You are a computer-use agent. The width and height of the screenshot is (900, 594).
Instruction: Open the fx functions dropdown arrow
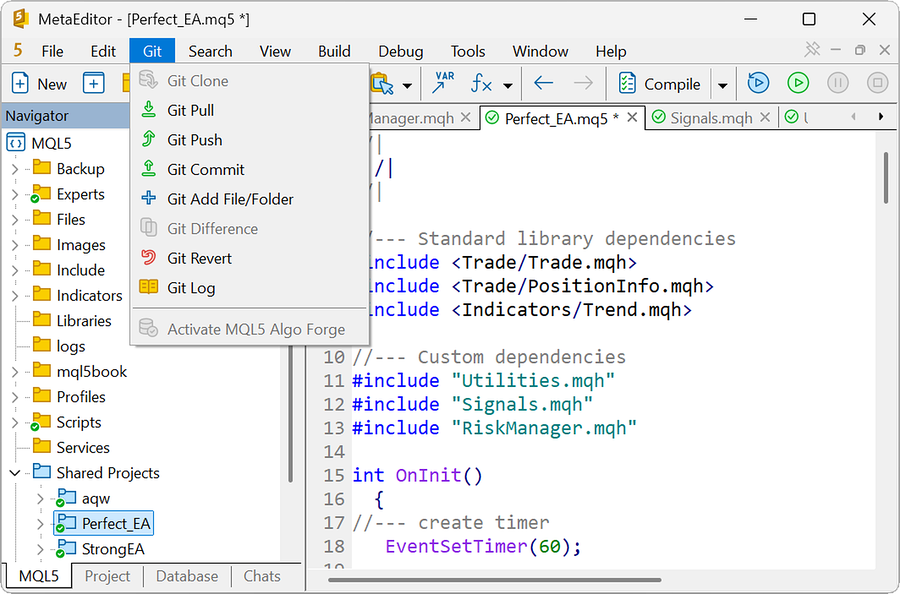click(x=507, y=86)
